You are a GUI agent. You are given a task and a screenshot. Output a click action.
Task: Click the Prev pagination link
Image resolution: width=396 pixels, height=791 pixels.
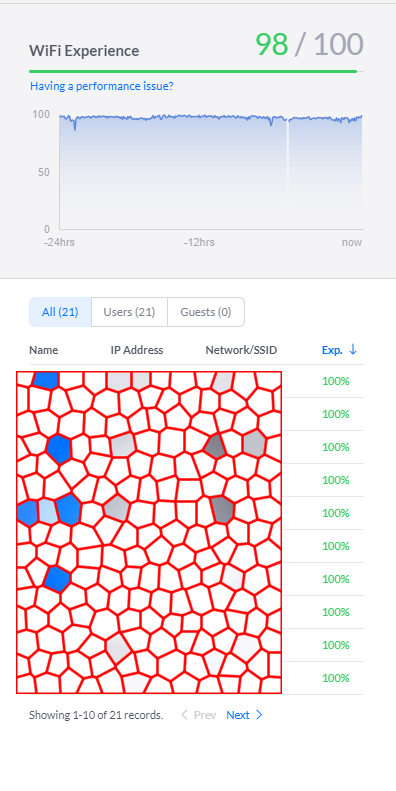click(x=205, y=715)
